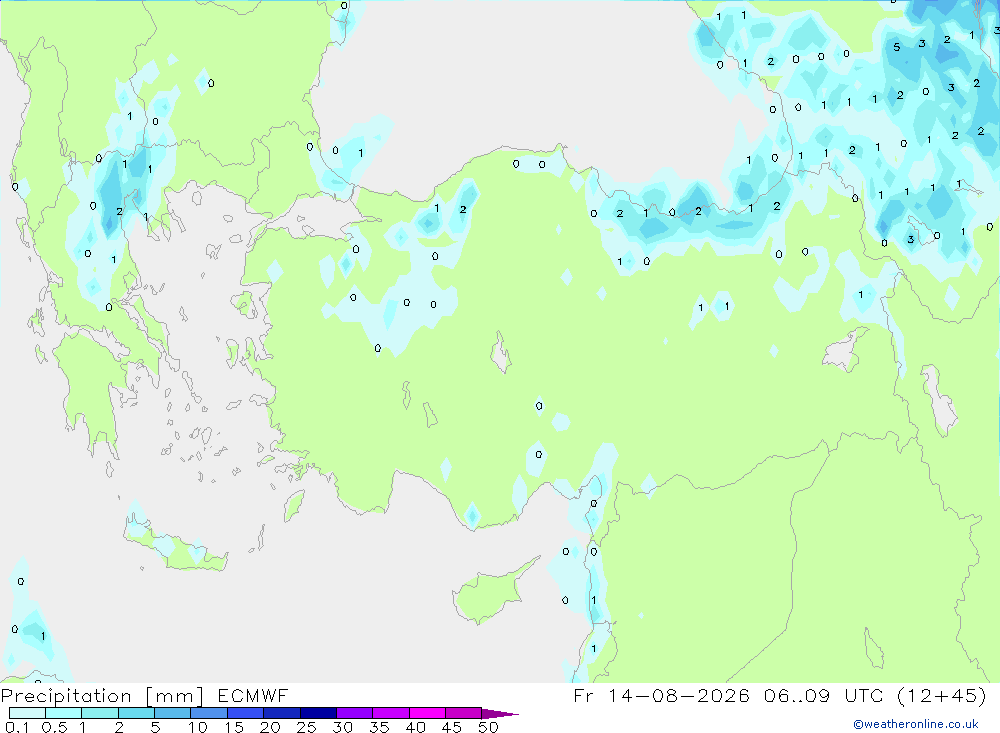Click the "ECMWF" model label

coord(253,695)
